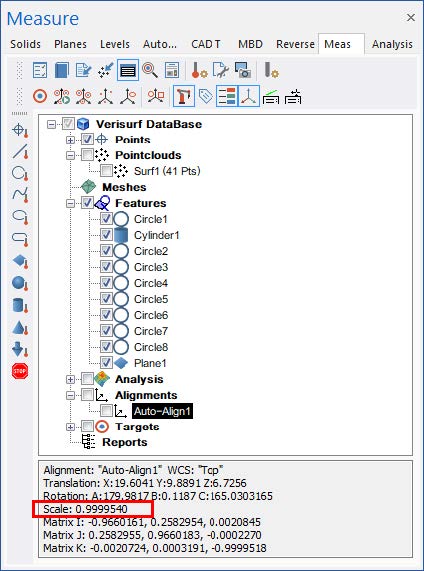Select the measure point tool in sidebar
The image size is (424, 571).
point(20,130)
